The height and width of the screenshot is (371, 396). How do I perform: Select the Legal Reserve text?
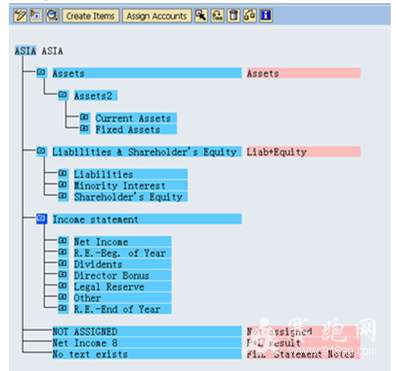pos(122,287)
